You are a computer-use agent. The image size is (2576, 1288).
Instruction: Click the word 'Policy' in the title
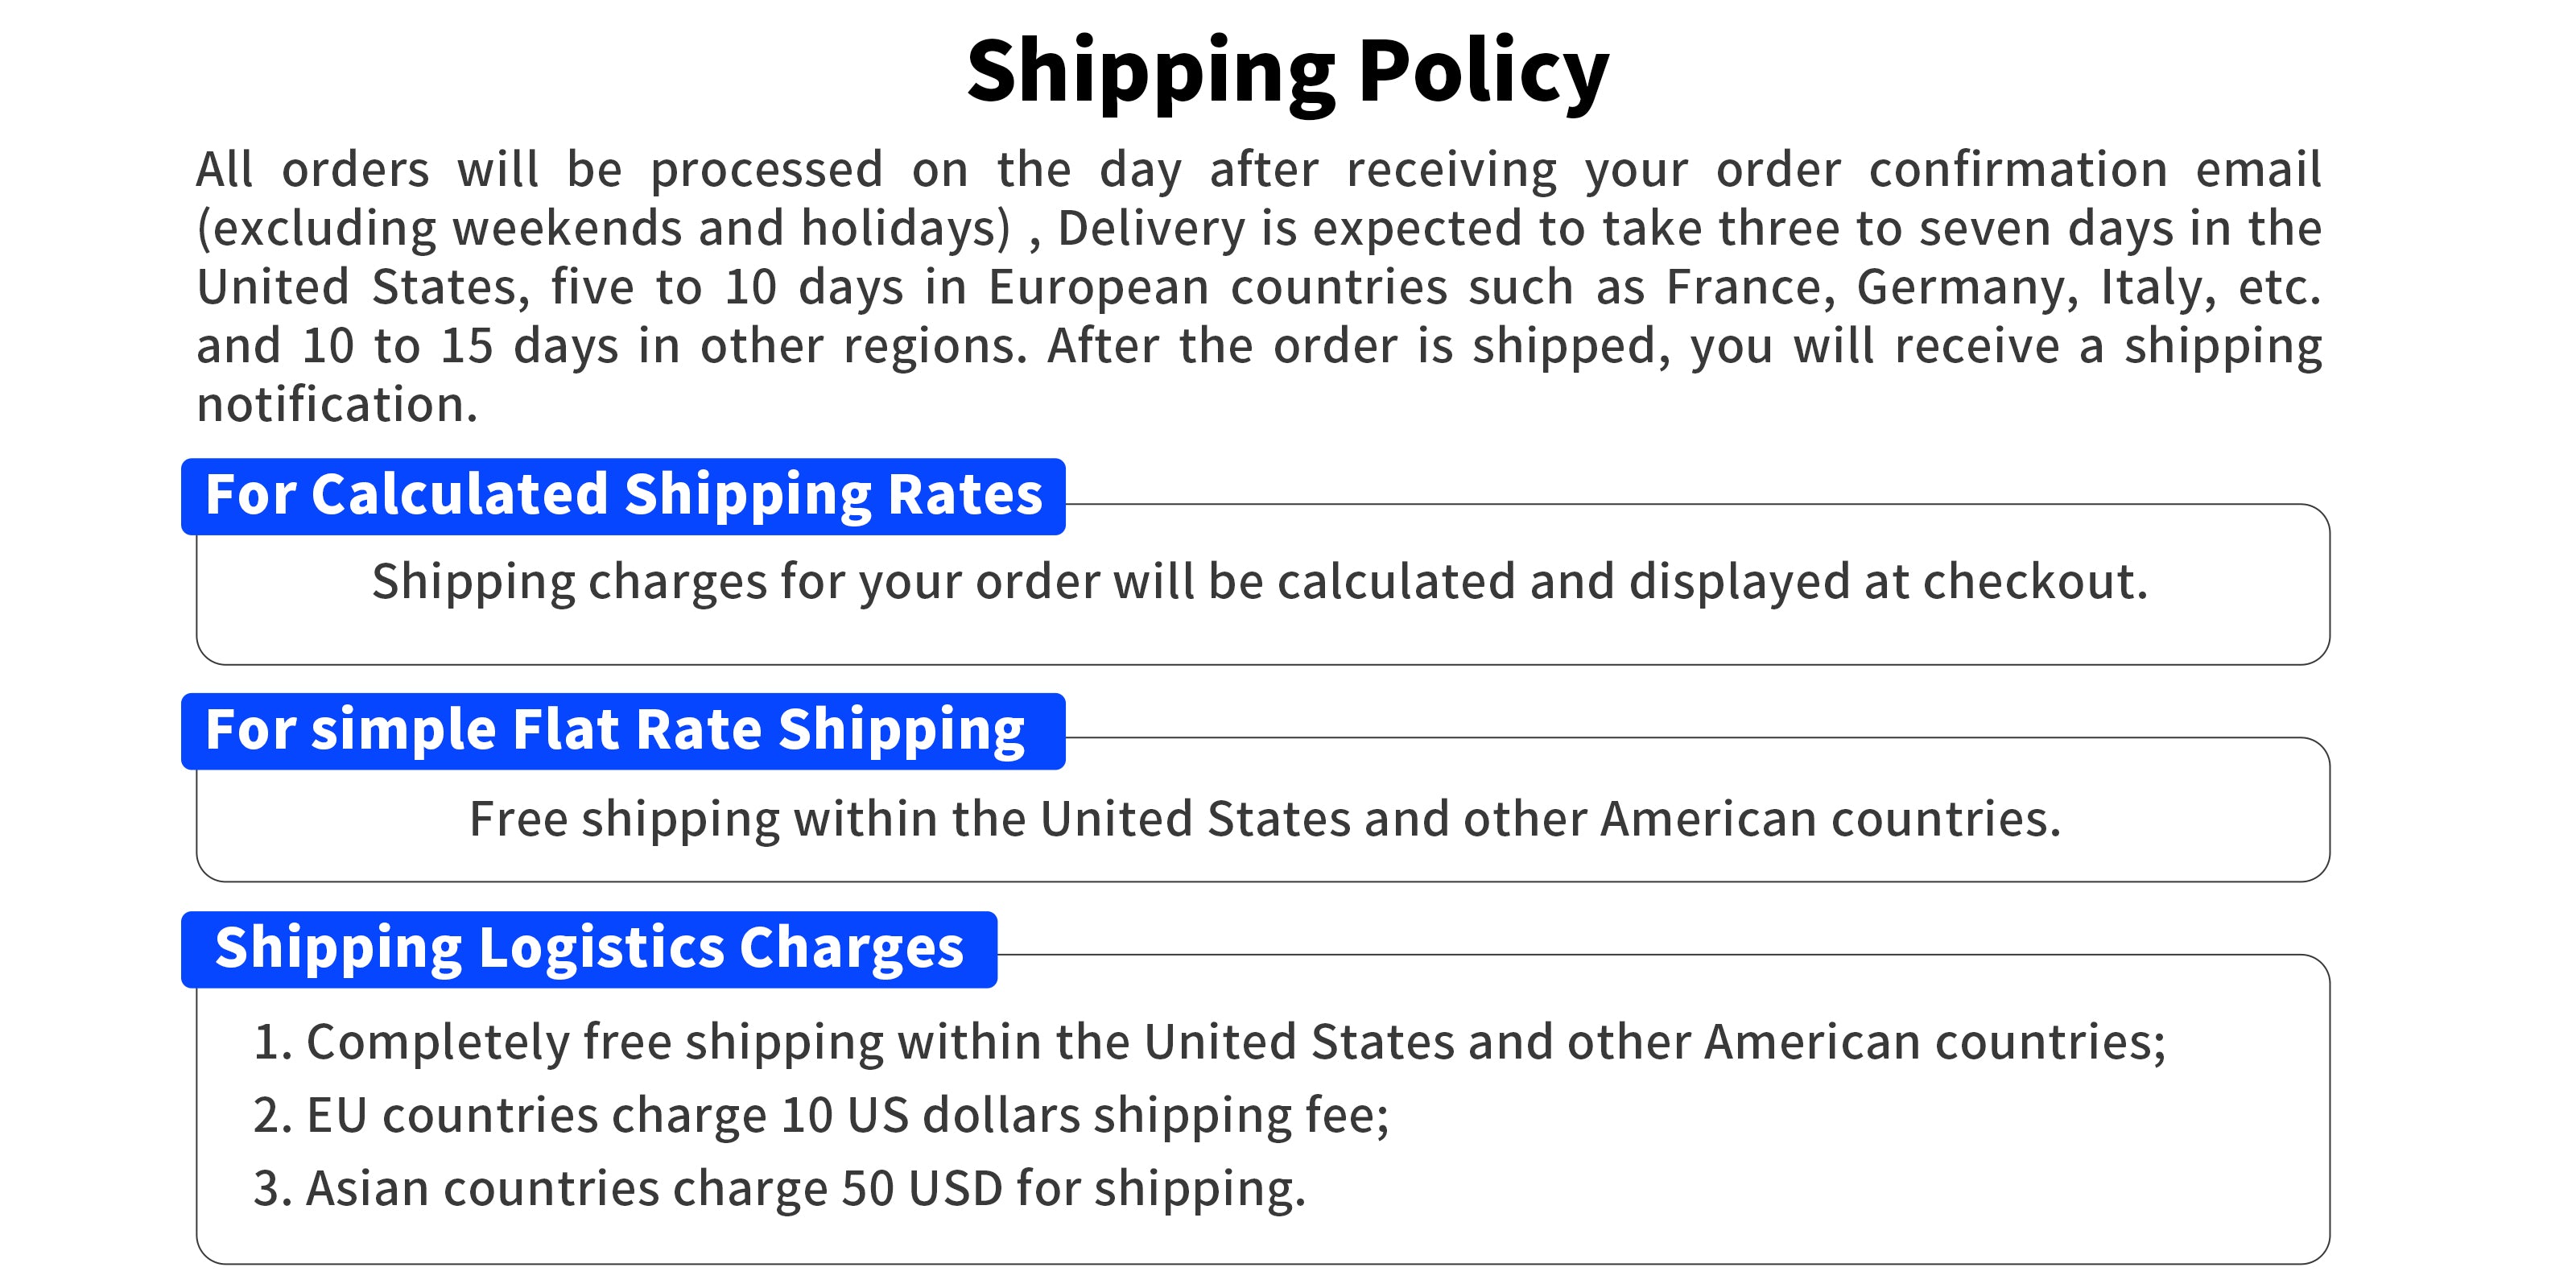pyautogui.click(x=1484, y=72)
